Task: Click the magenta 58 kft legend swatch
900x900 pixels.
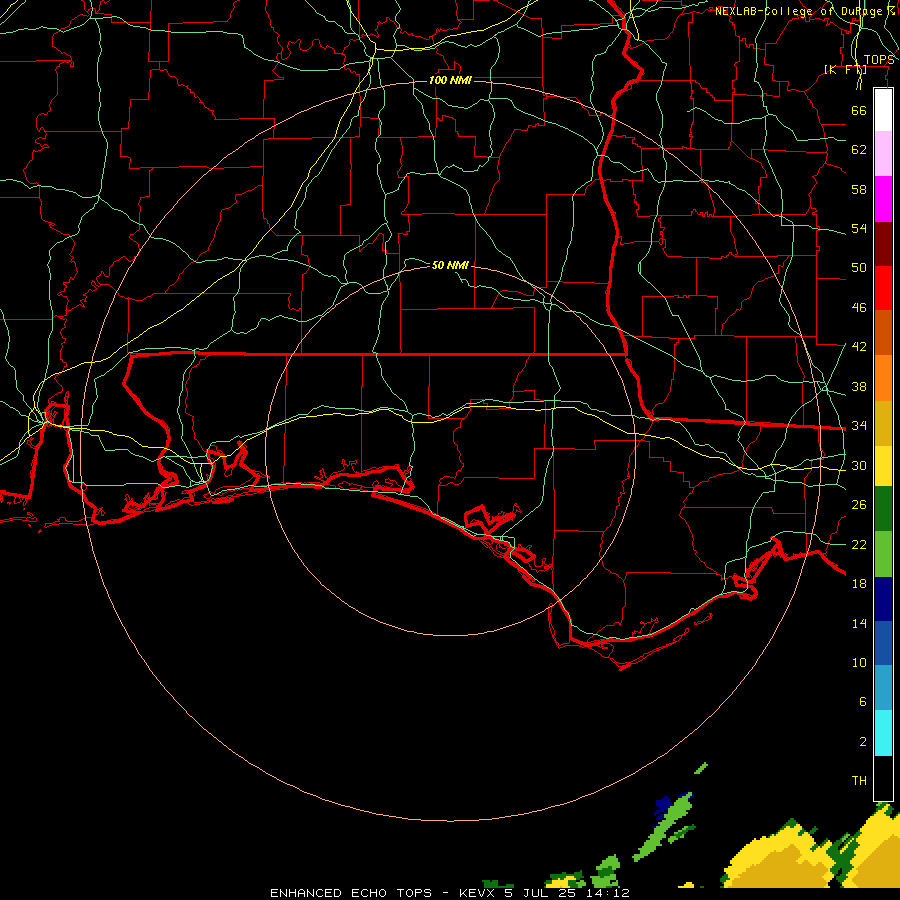Action: [883, 199]
